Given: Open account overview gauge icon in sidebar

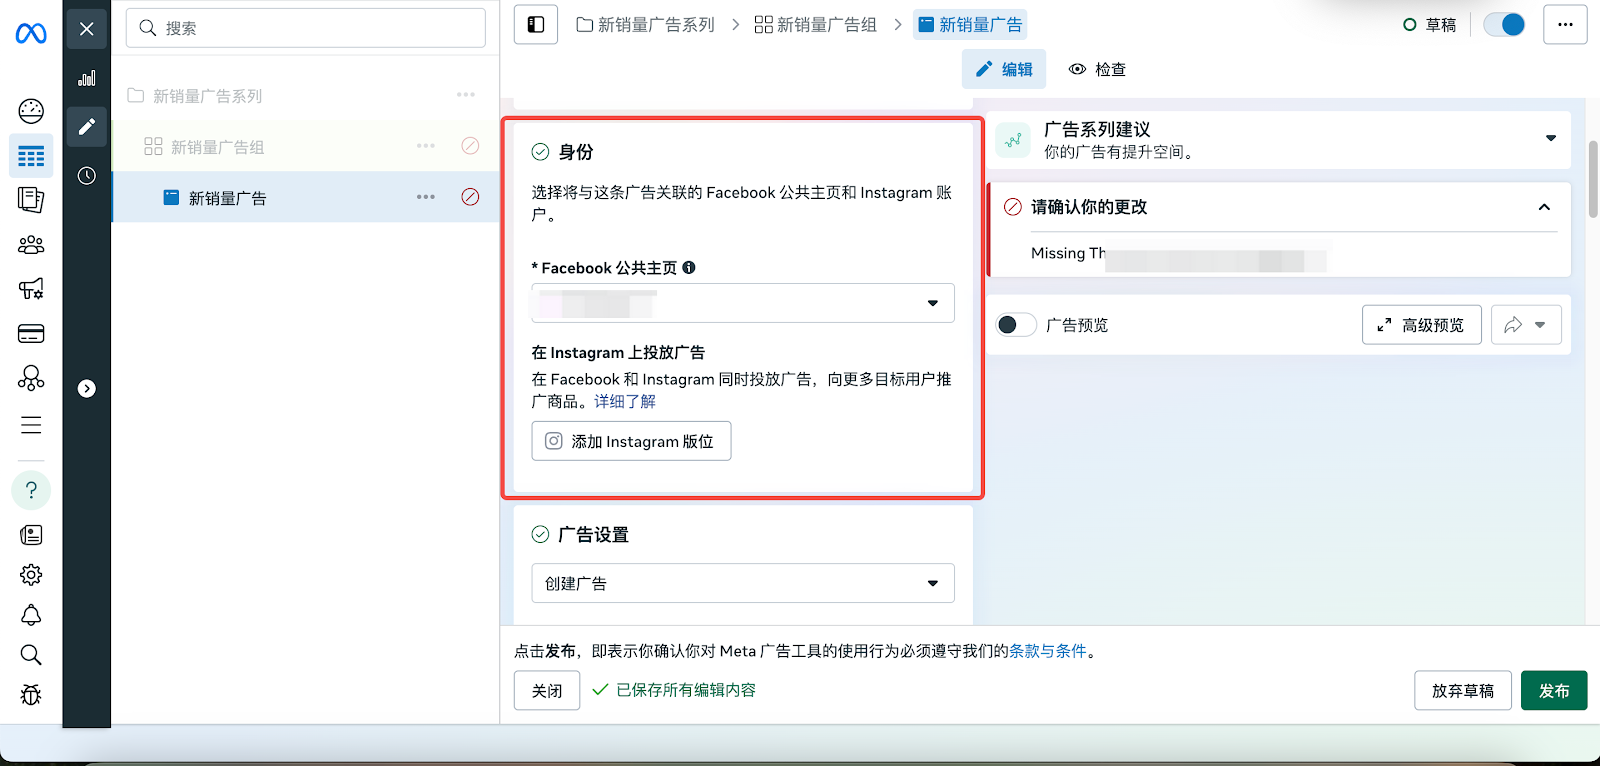Looking at the screenshot, I should [31, 111].
